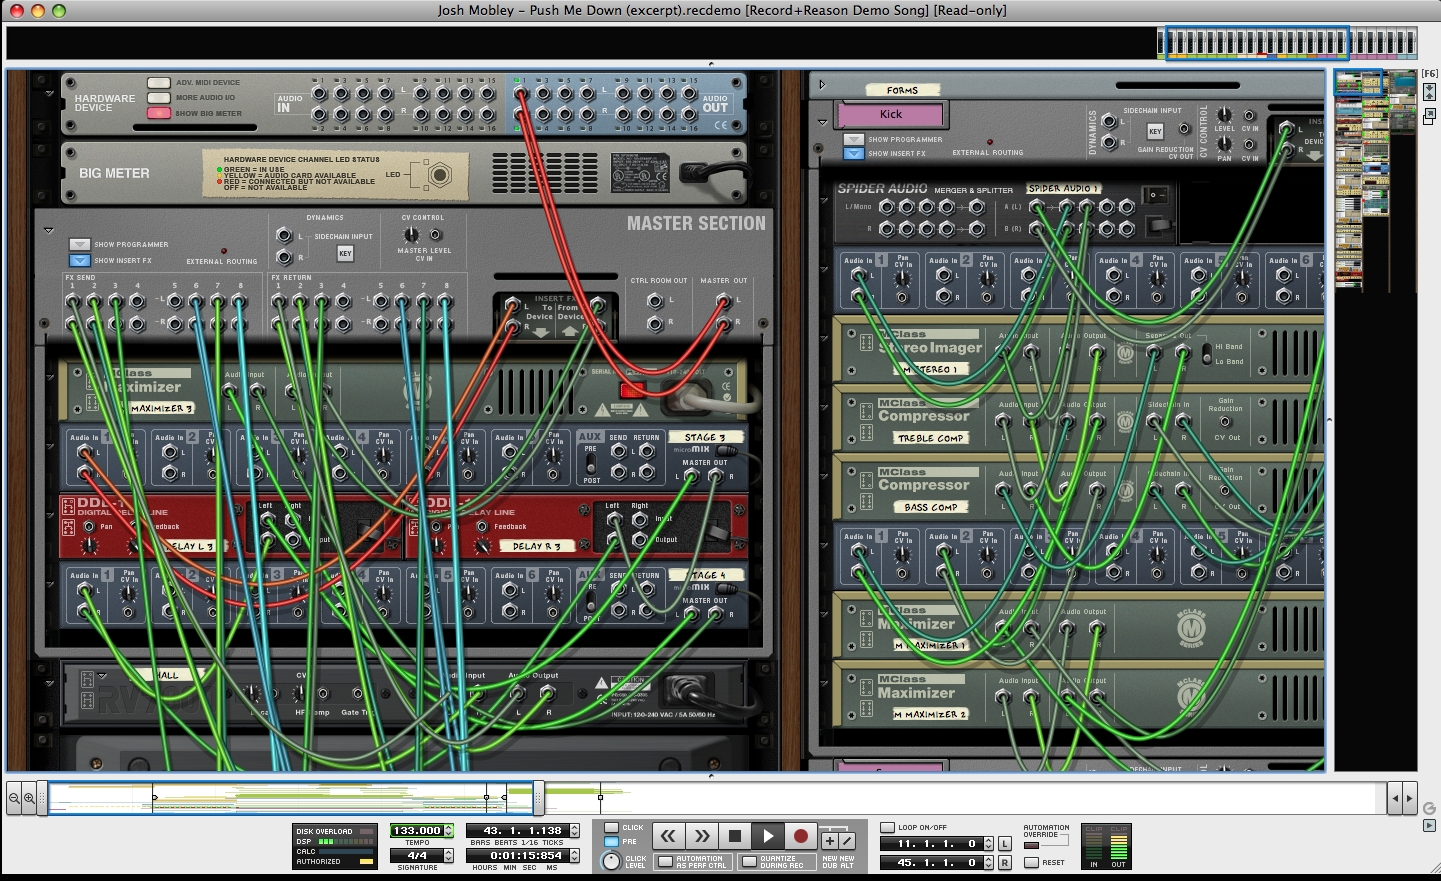This screenshot has width=1441, height=881.
Task: Step the Tempo value stepper
Action: click(449, 831)
